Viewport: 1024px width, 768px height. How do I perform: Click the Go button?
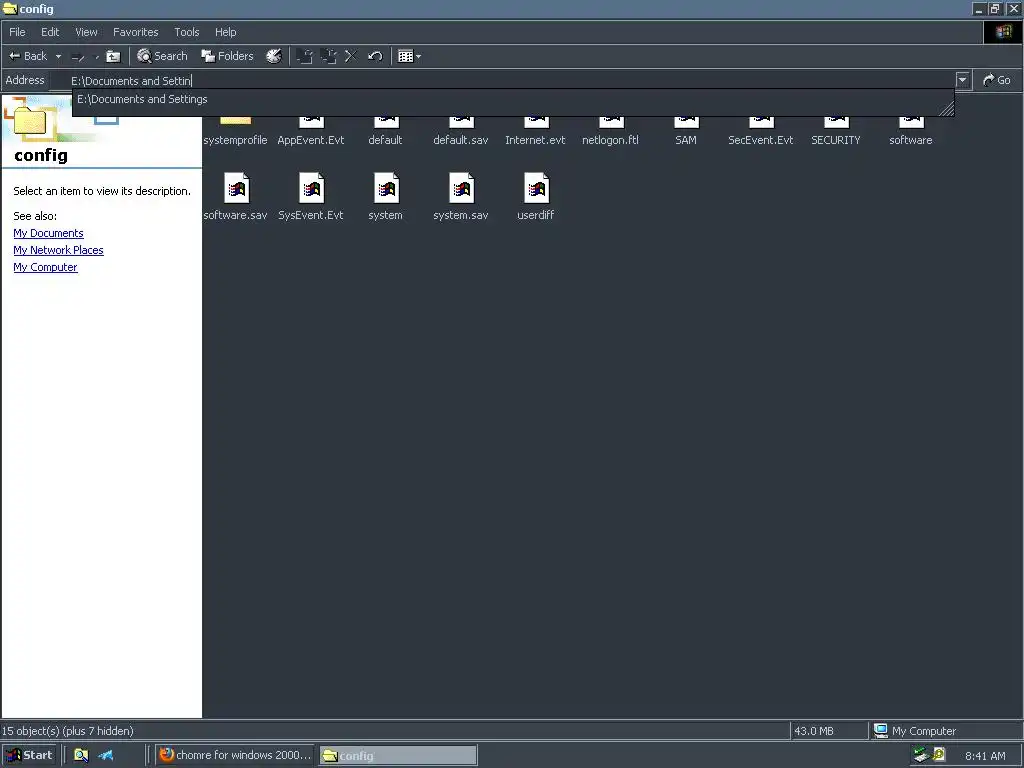(997, 80)
